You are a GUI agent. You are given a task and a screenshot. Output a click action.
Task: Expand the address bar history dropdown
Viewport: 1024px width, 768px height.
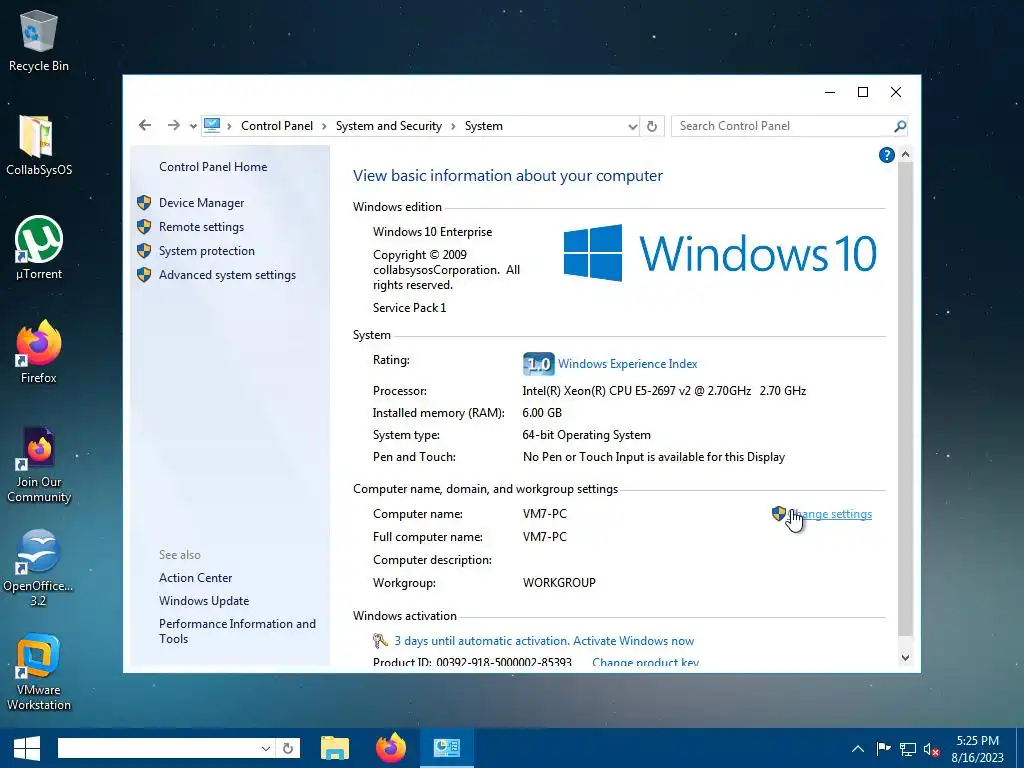tap(632, 126)
